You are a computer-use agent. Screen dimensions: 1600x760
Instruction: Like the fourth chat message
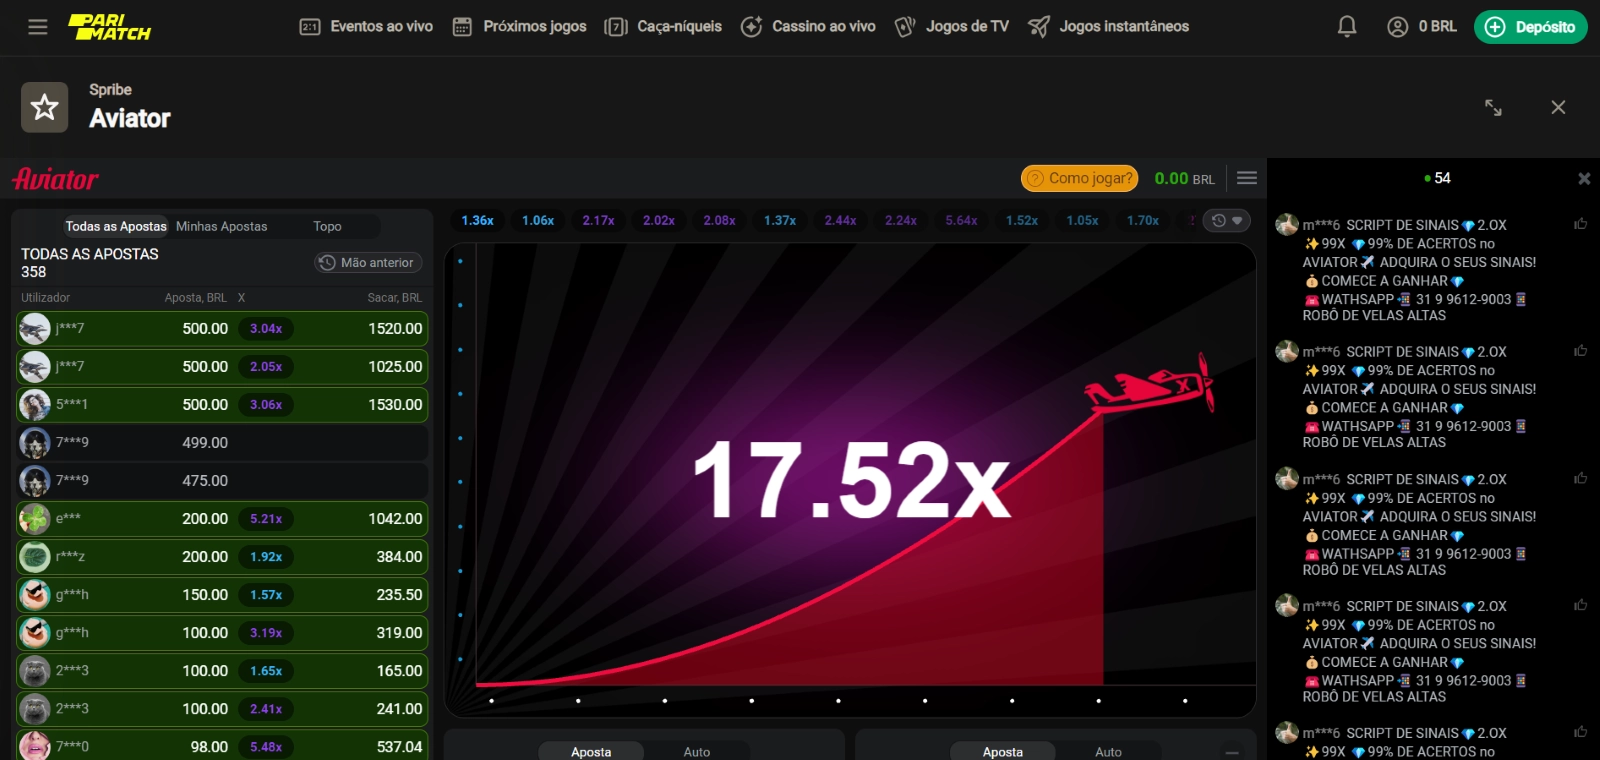pyautogui.click(x=1580, y=605)
